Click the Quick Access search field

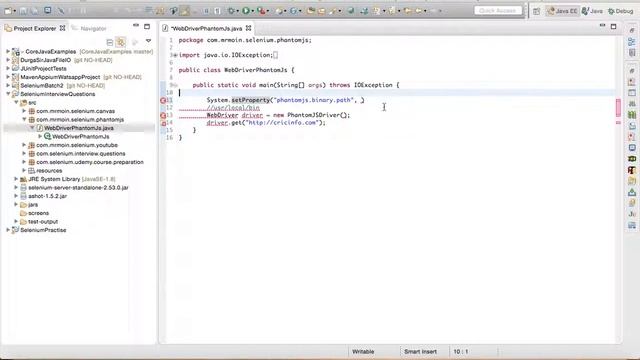498,11
